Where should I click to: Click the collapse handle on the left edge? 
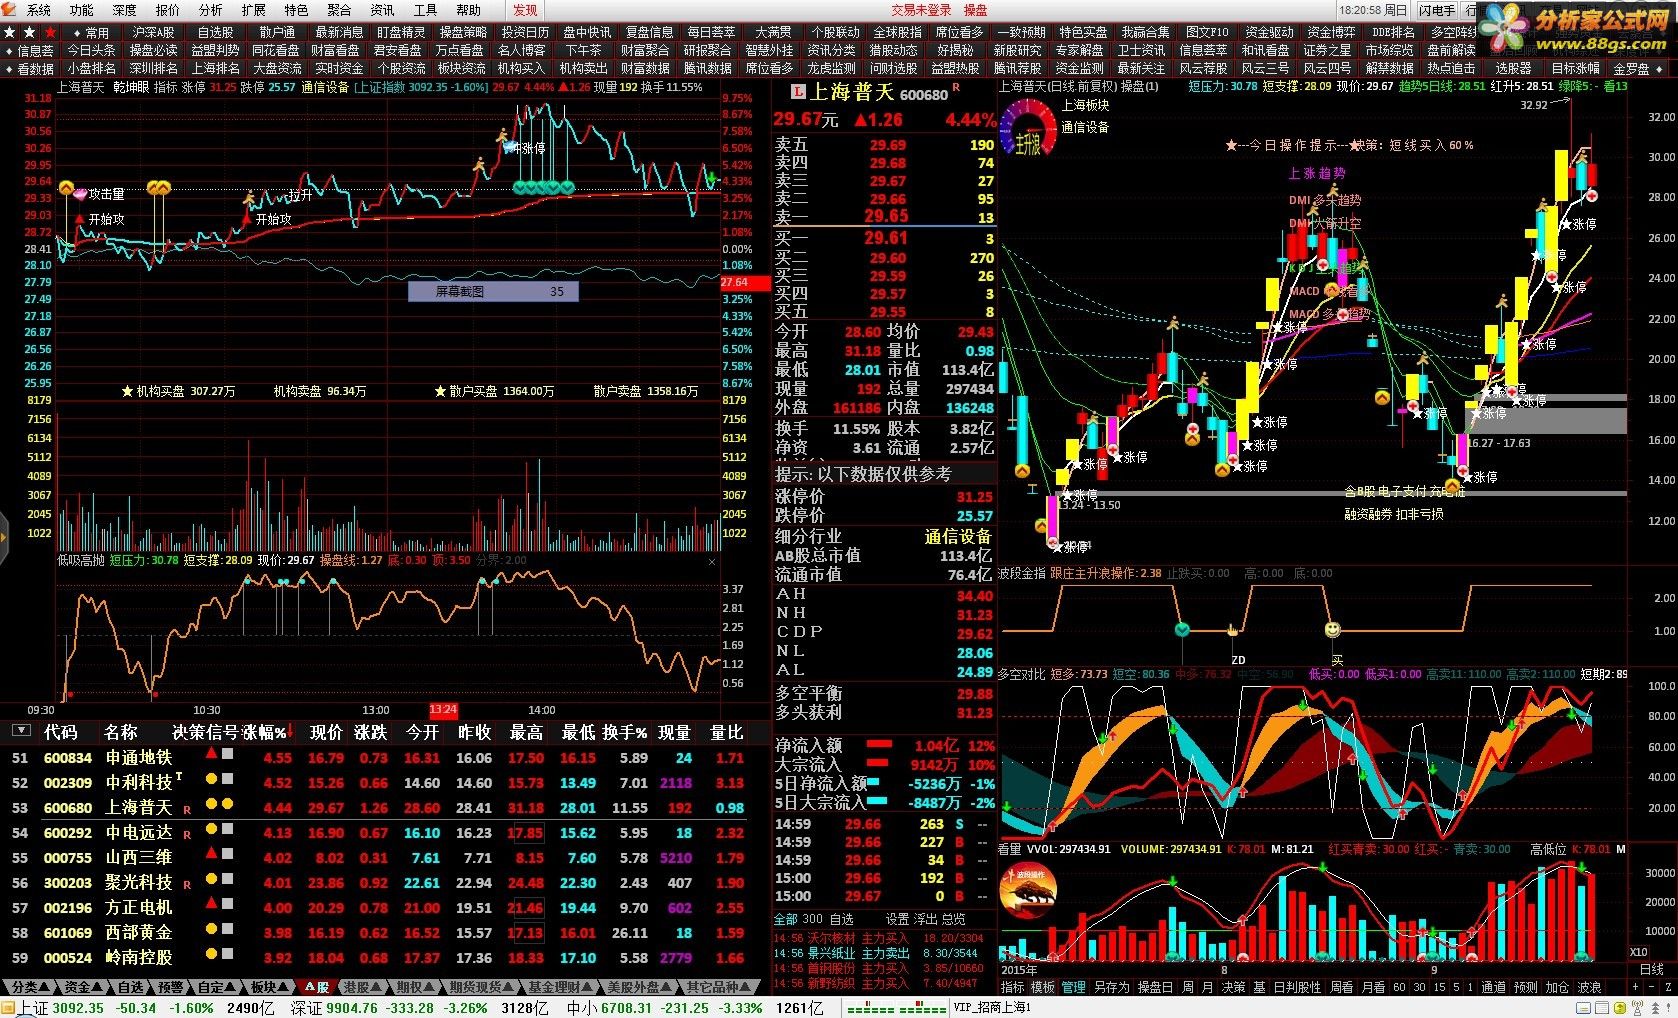tap(4, 537)
